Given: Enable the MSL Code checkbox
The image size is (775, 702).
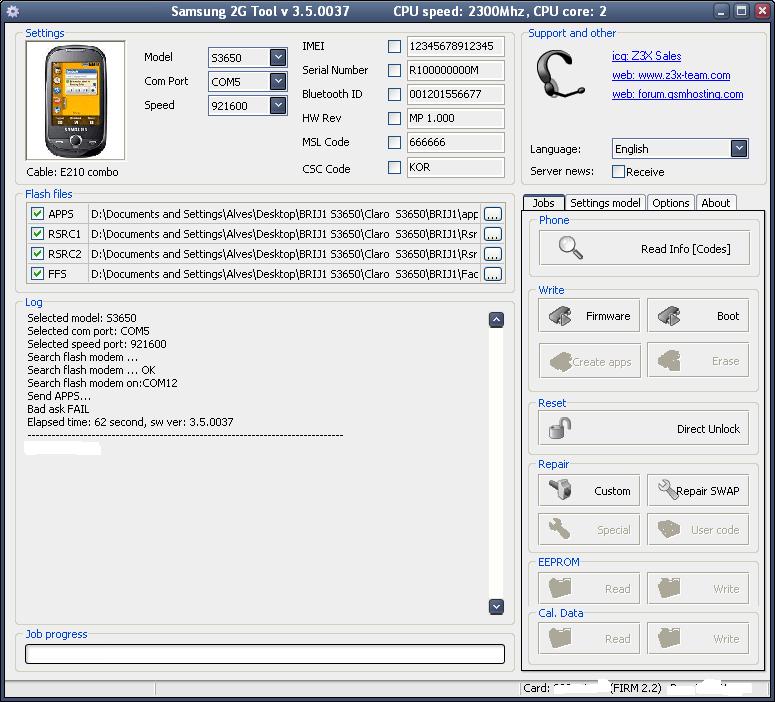Looking at the screenshot, I should 394,142.
